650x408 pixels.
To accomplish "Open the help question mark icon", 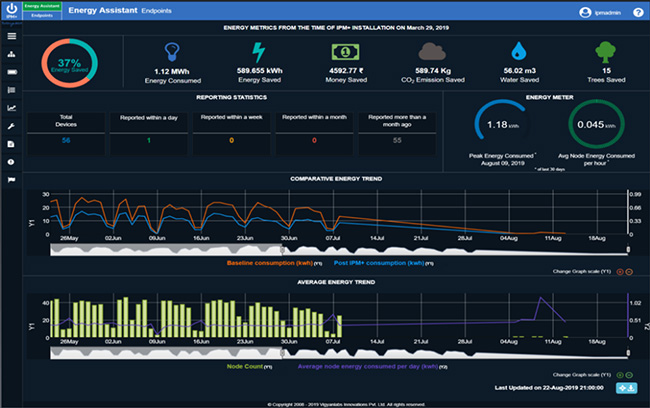I will pos(638,12).
